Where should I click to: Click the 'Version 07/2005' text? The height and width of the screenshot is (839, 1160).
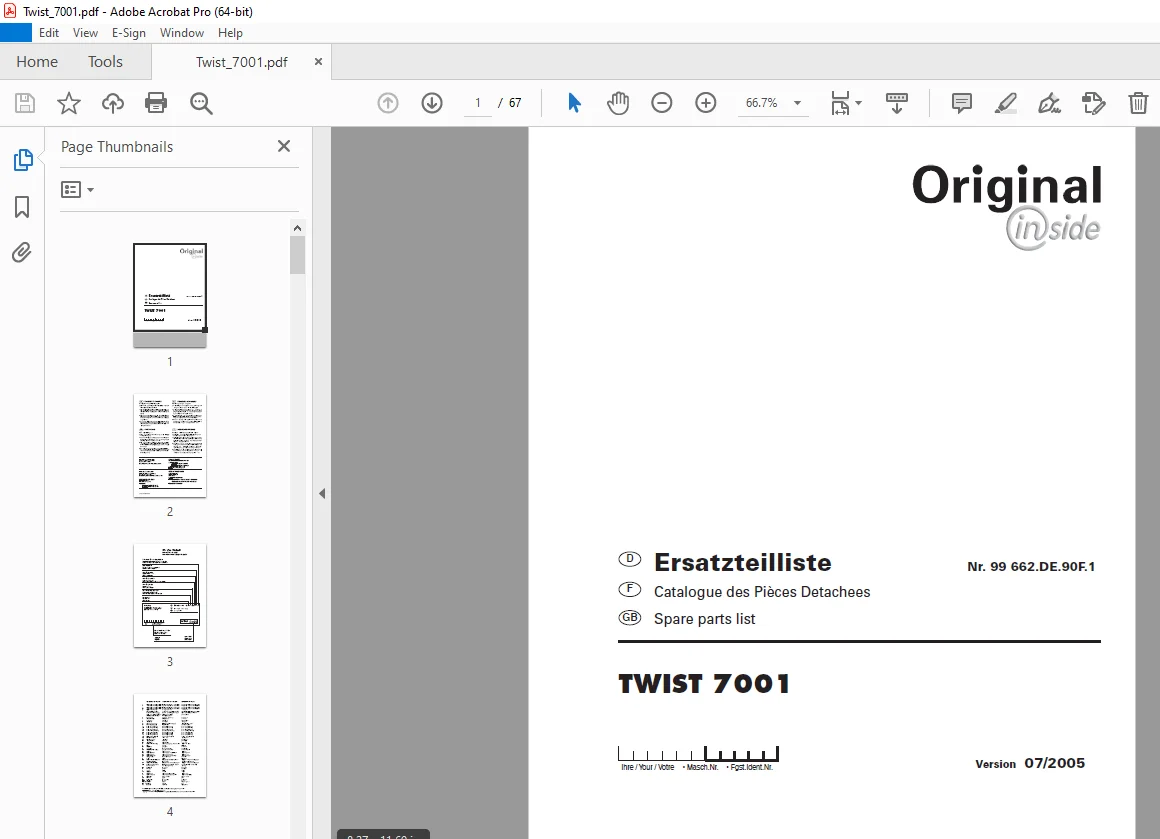(1030, 764)
